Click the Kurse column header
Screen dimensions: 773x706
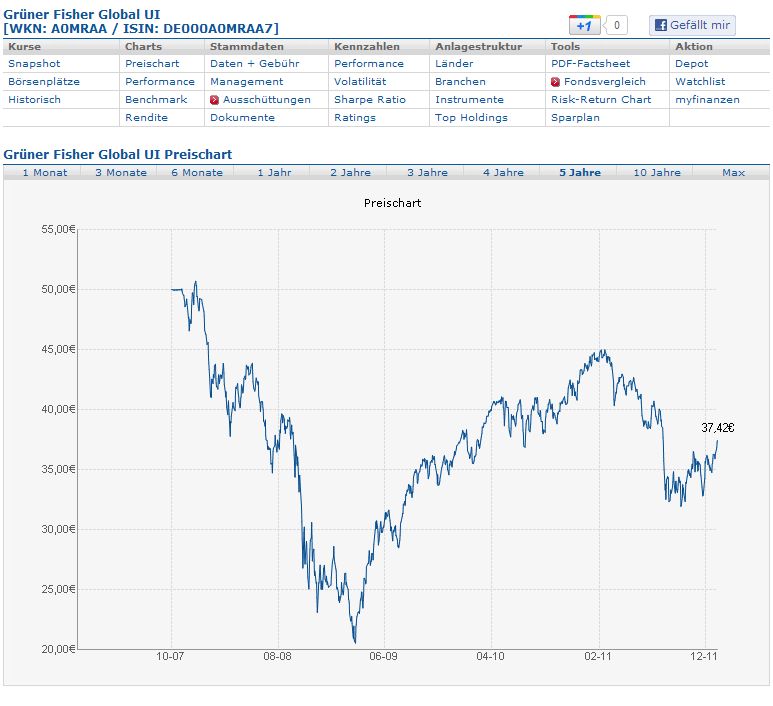tap(25, 46)
